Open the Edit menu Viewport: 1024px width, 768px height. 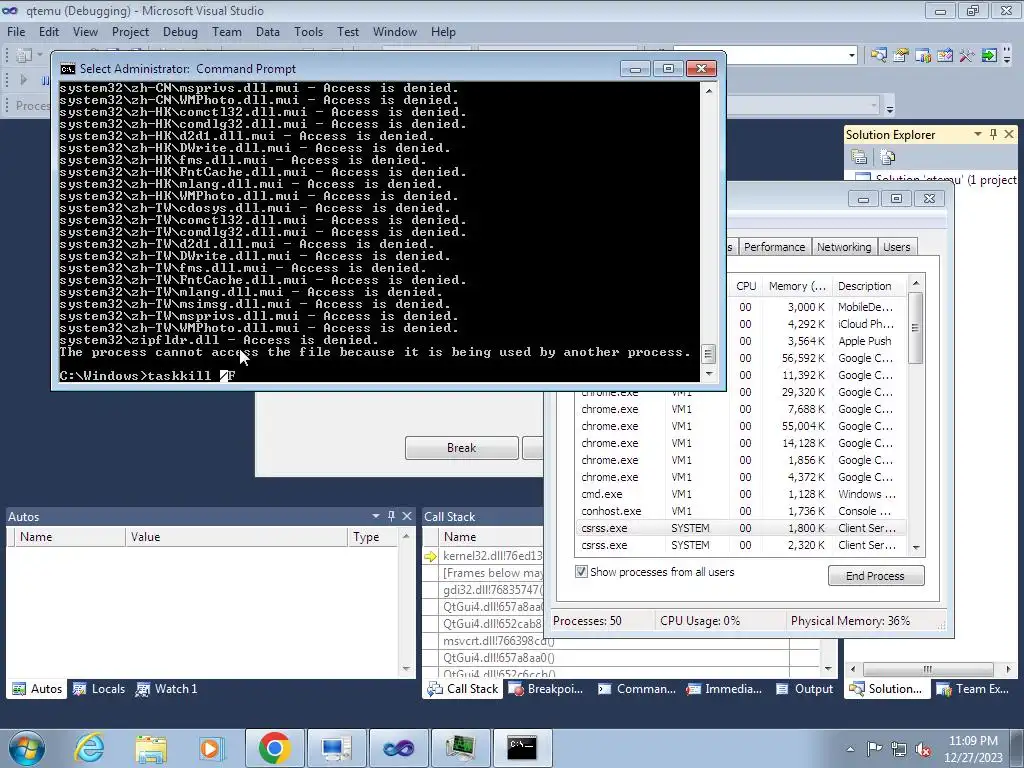48,31
